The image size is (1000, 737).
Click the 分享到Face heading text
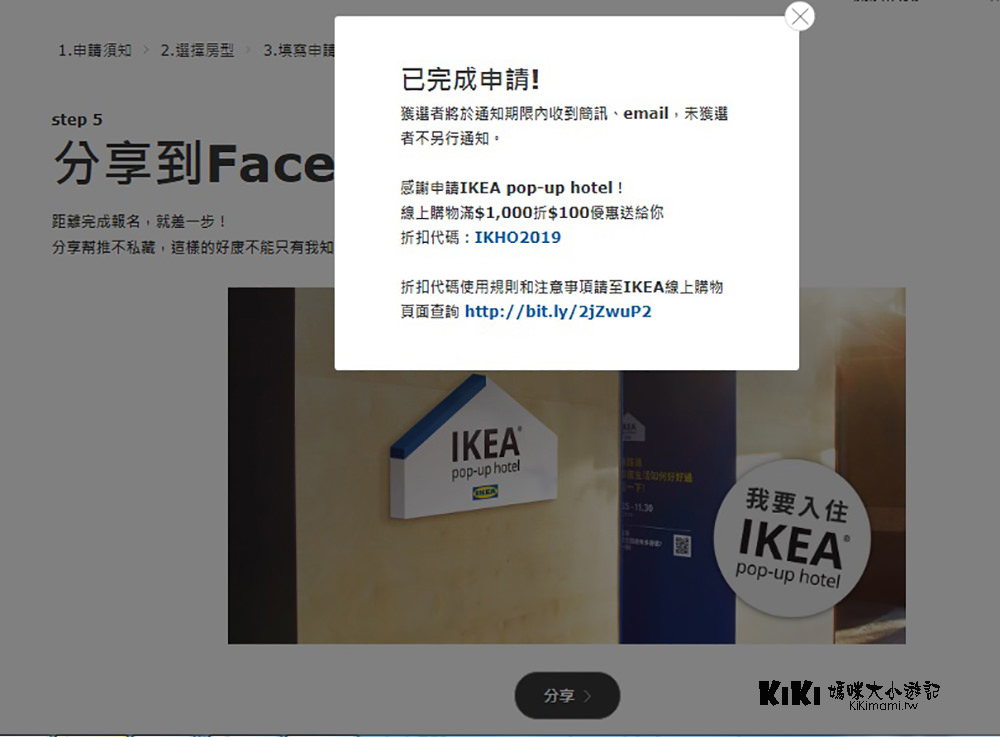click(x=194, y=163)
